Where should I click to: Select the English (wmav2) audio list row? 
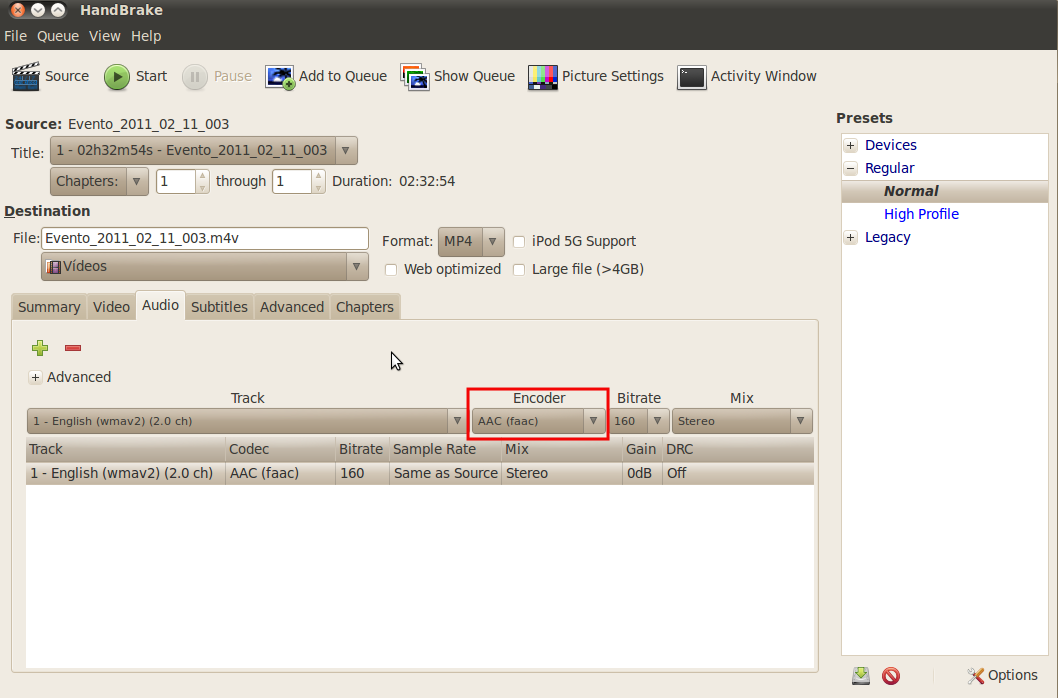(420, 473)
